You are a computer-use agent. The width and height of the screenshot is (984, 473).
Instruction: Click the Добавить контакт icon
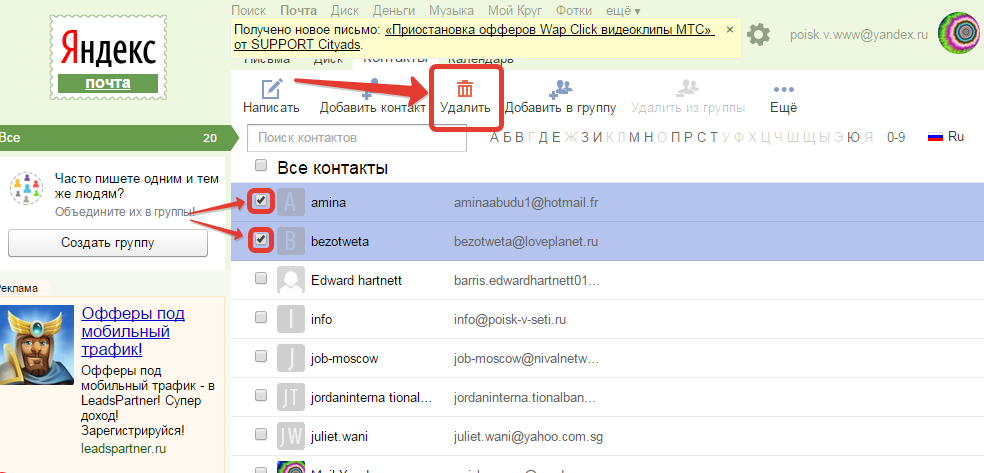pos(372,89)
